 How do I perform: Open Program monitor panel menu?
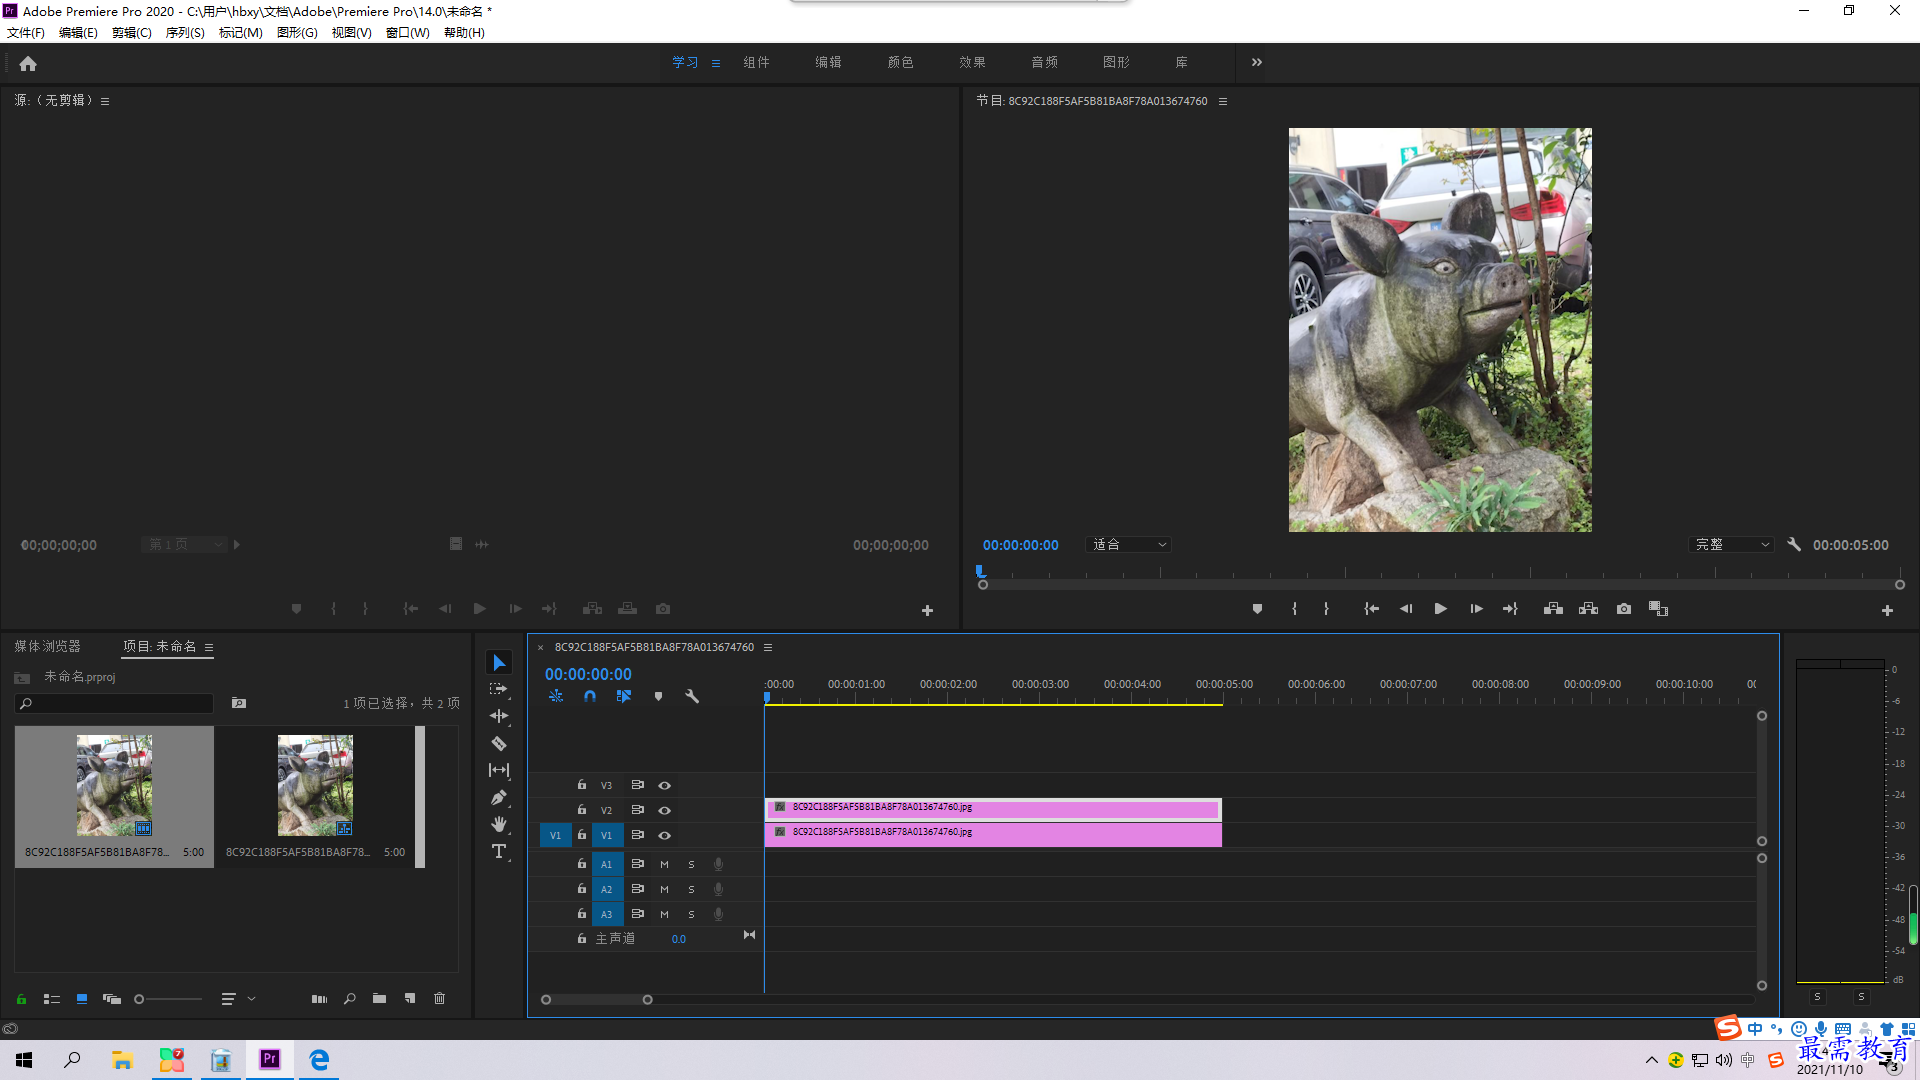[1223, 101]
